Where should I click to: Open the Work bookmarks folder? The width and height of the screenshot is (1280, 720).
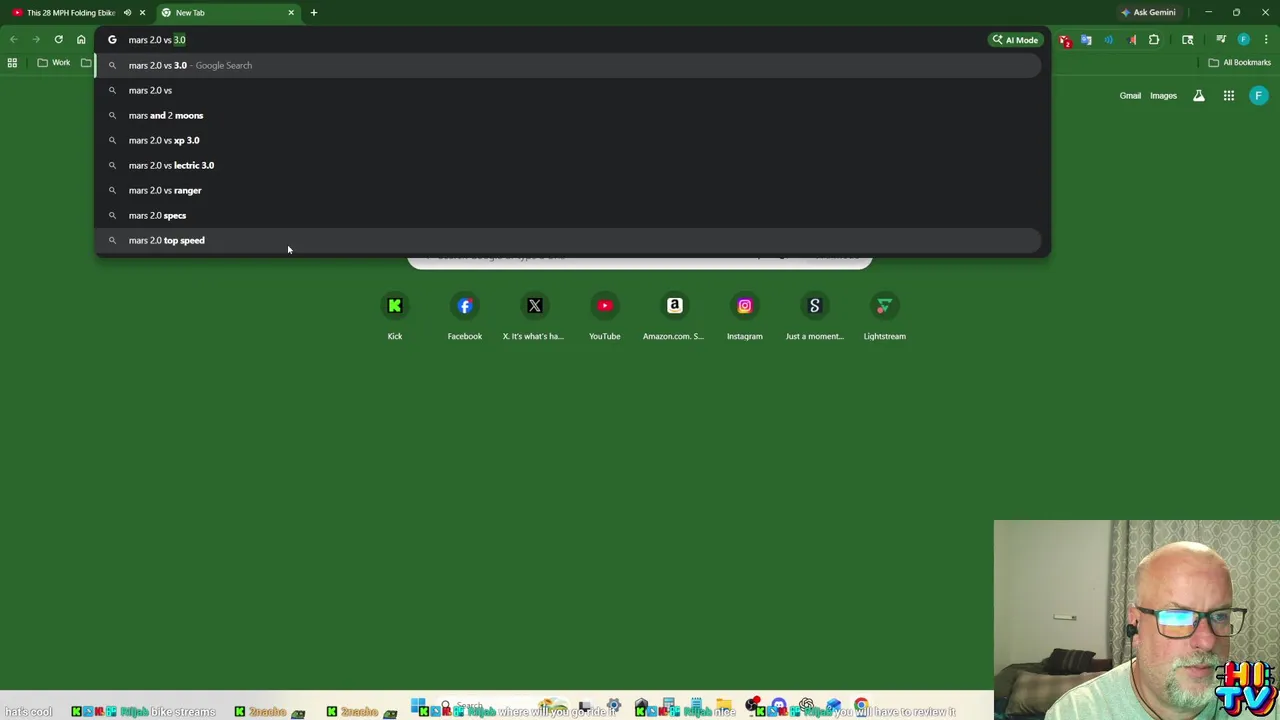coord(54,63)
